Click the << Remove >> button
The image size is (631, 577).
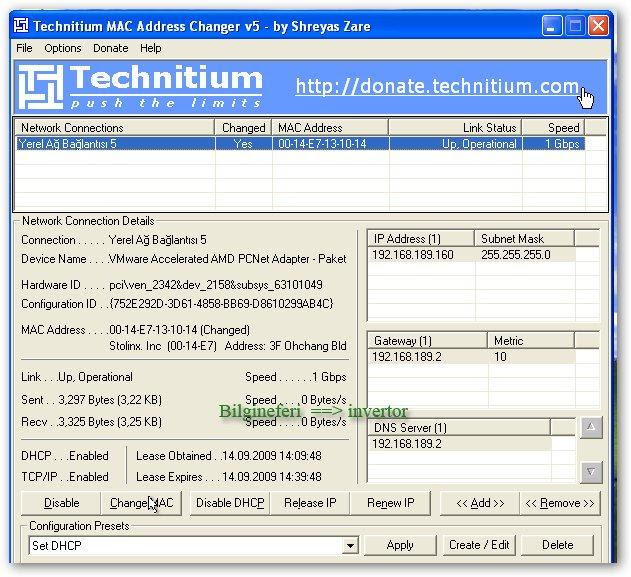(560, 503)
